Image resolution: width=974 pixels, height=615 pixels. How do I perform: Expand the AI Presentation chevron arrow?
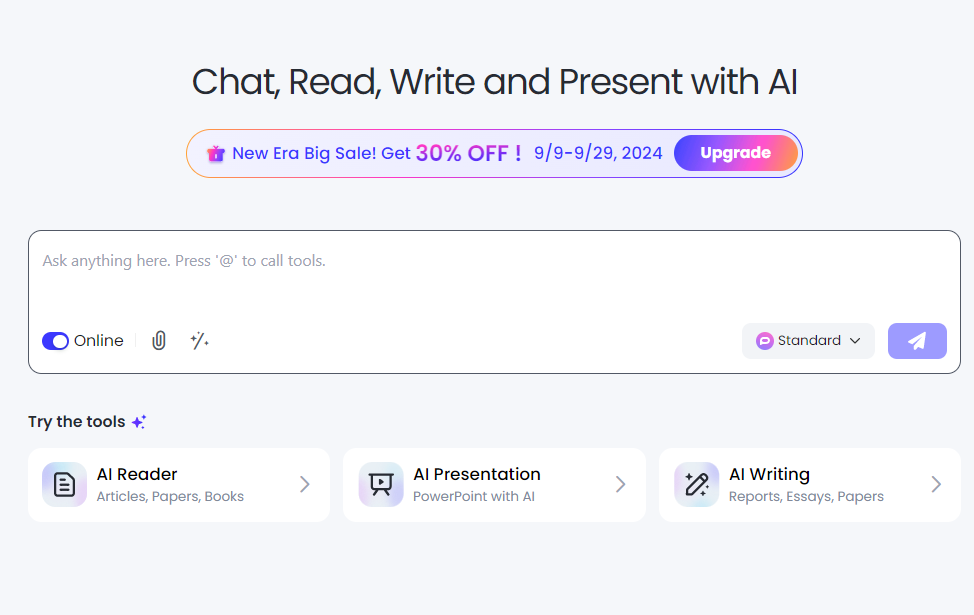621,485
